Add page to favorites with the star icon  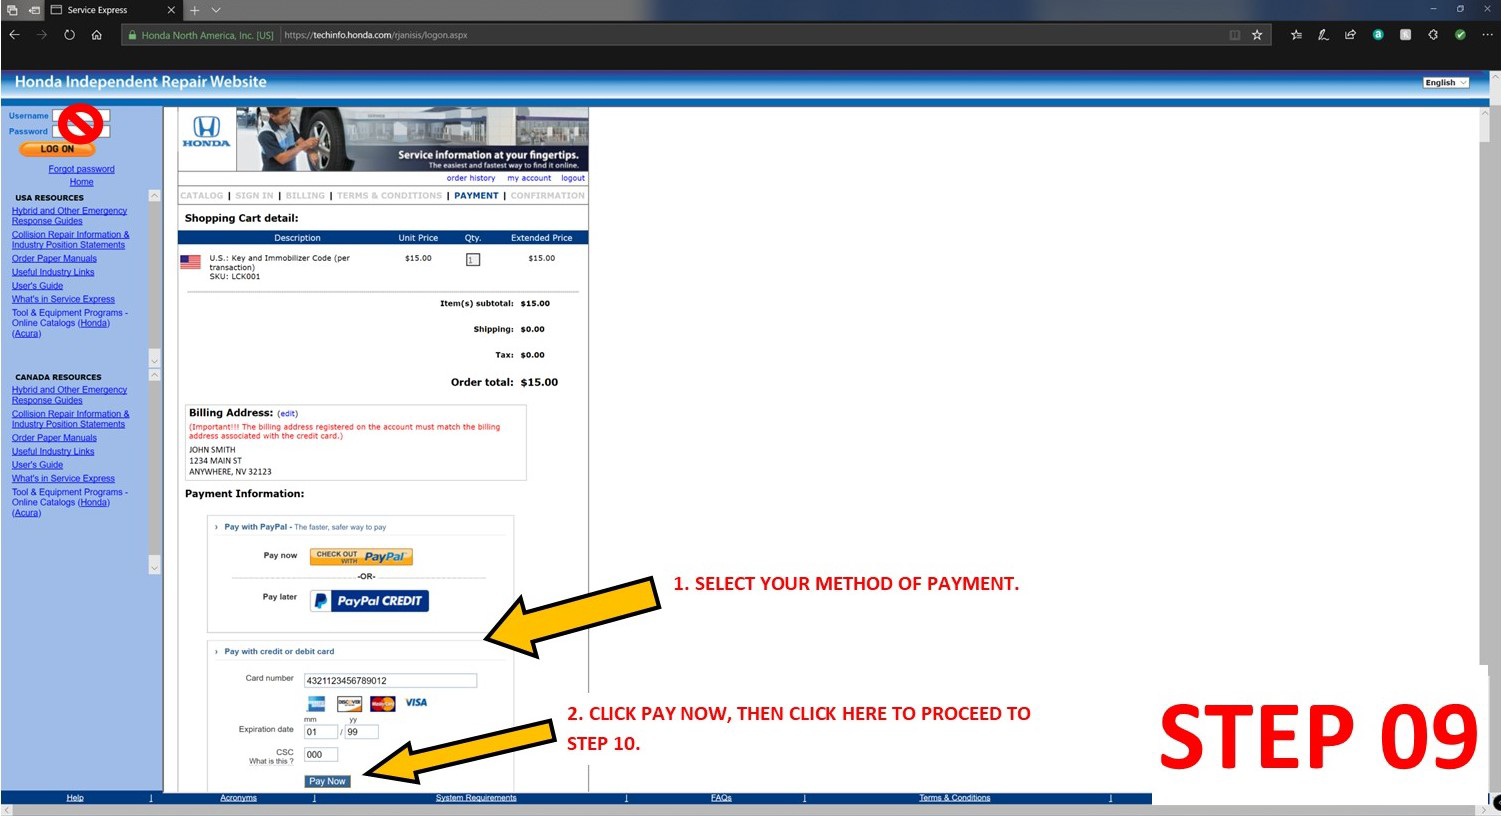(x=1257, y=35)
